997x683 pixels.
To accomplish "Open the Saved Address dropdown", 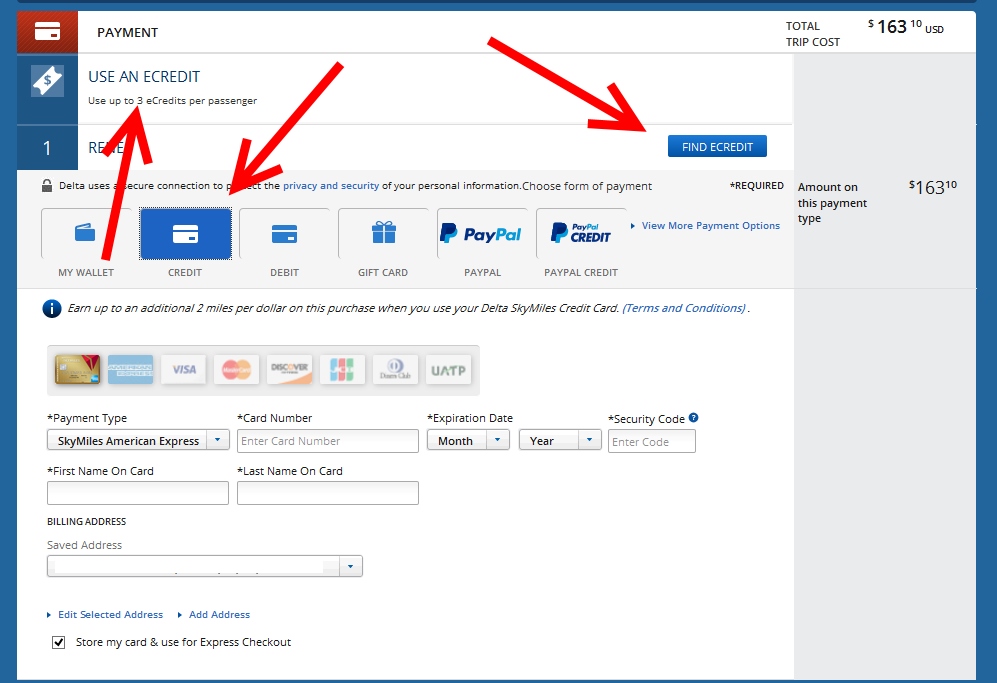I will click(351, 566).
